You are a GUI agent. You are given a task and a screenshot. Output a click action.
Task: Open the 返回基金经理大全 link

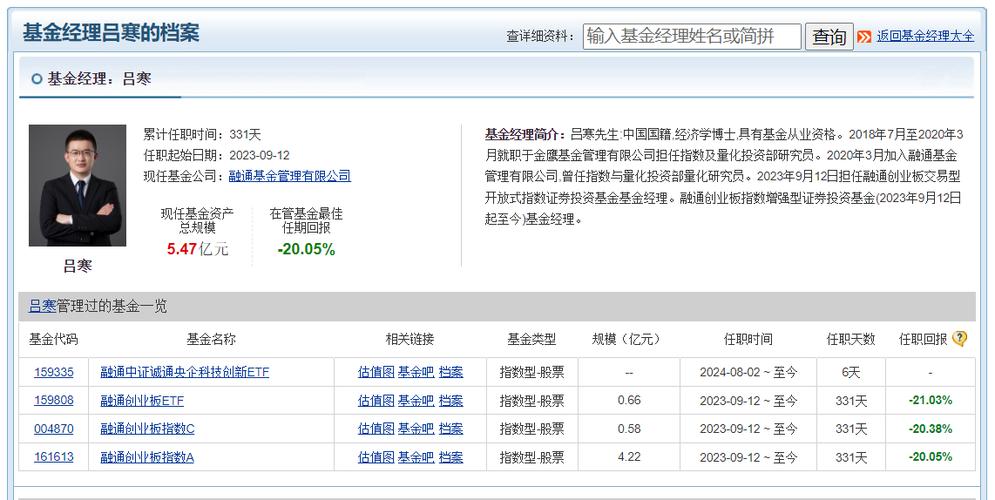925,36
